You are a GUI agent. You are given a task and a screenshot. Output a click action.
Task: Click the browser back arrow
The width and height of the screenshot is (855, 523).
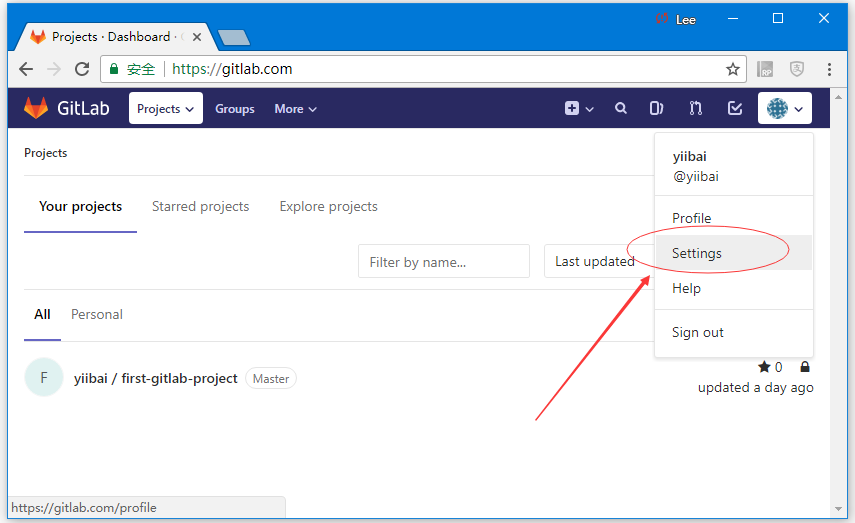coord(26,69)
